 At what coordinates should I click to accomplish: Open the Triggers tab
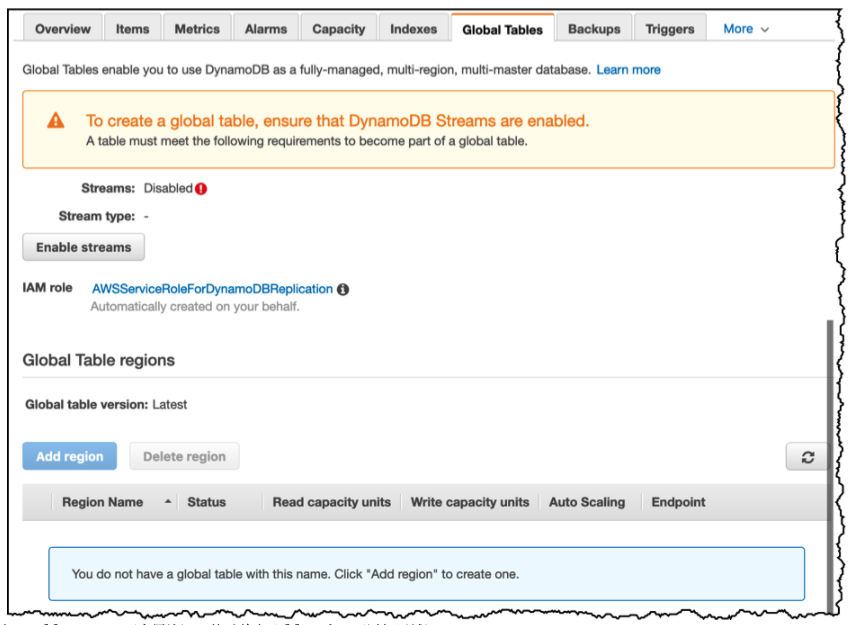[669, 29]
